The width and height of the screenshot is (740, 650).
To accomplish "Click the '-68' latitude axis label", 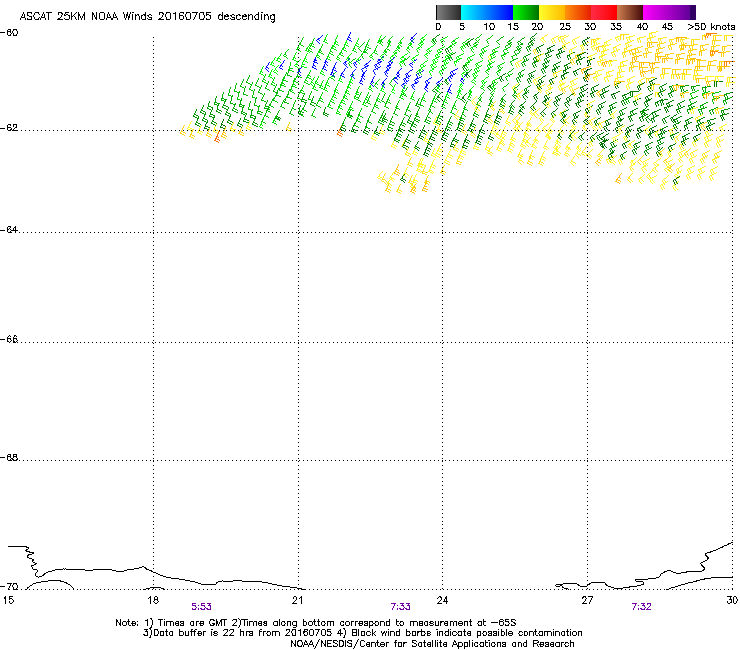I will pos(9,458).
